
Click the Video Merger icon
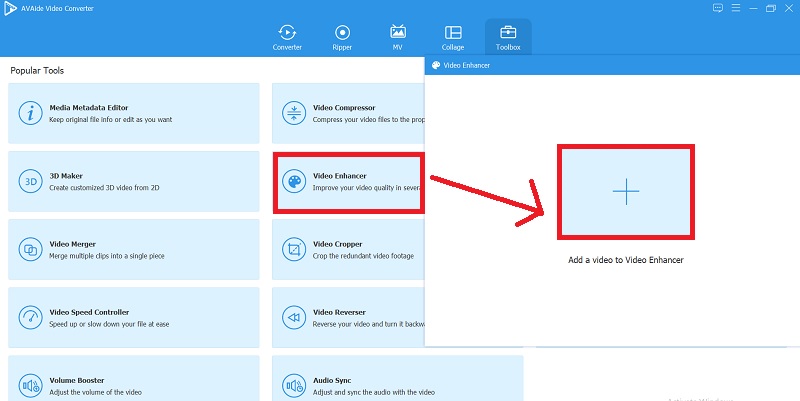coord(31,249)
